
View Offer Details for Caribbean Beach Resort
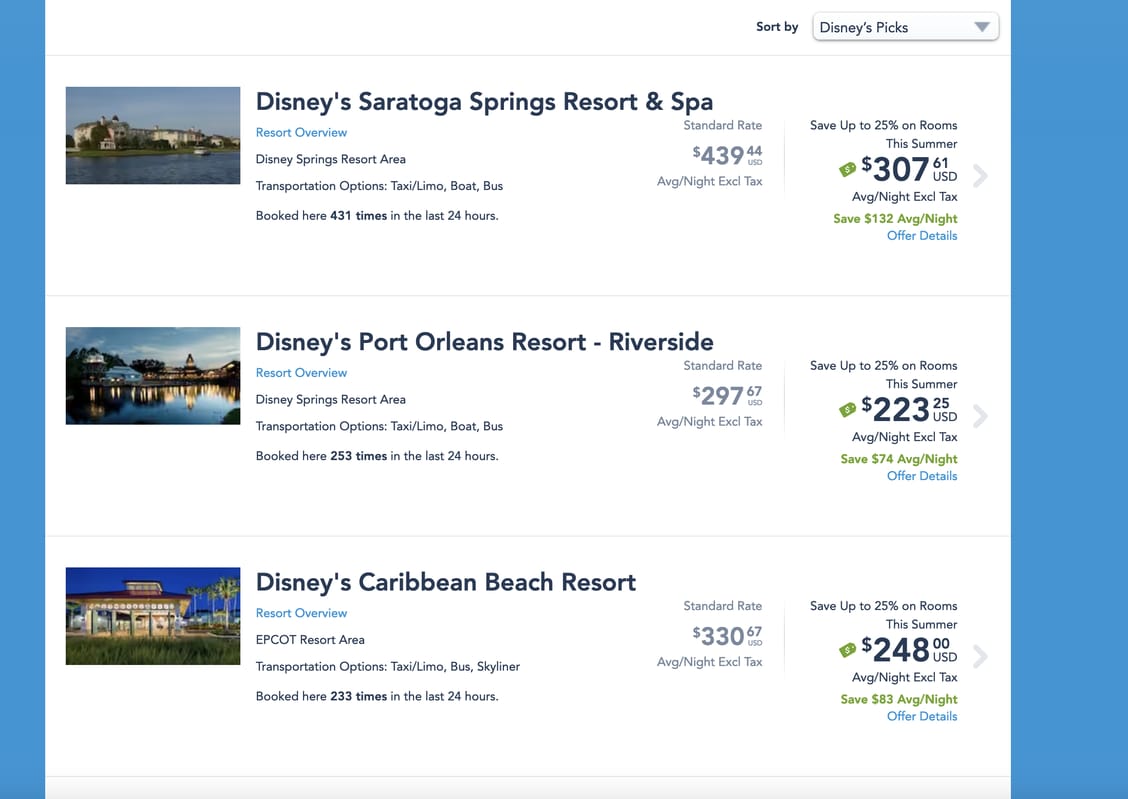(x=922, y=716)
